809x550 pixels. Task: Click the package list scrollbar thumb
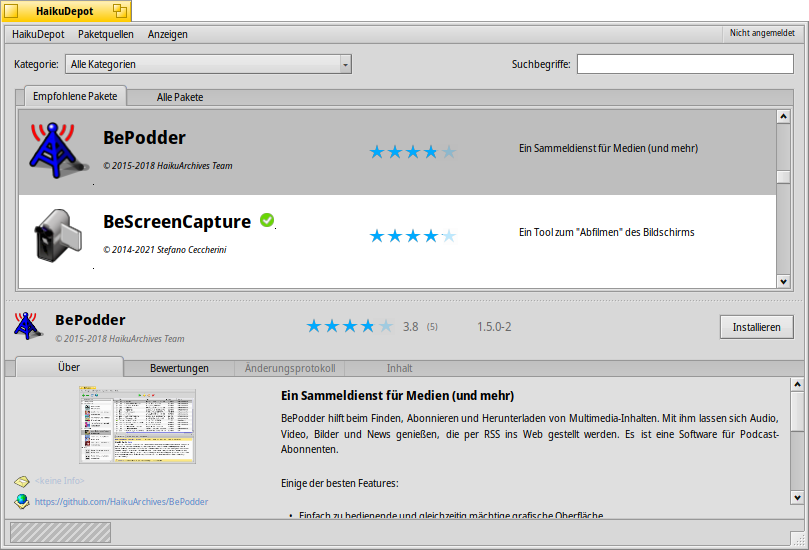783,177
